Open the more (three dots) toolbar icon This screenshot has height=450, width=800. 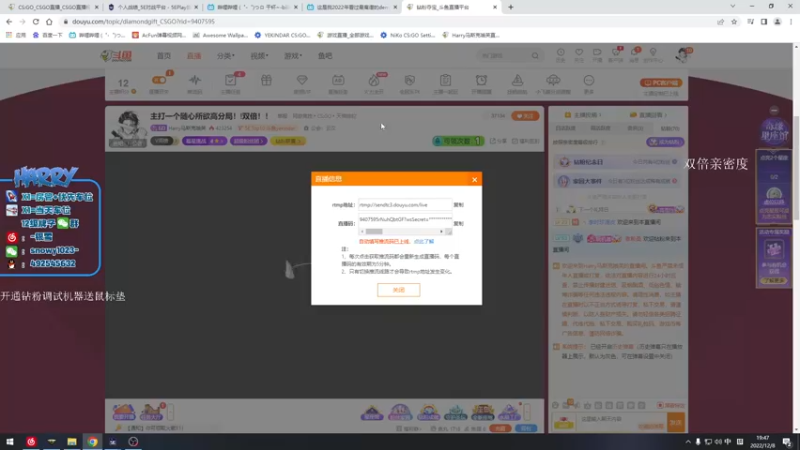[589, 80]
